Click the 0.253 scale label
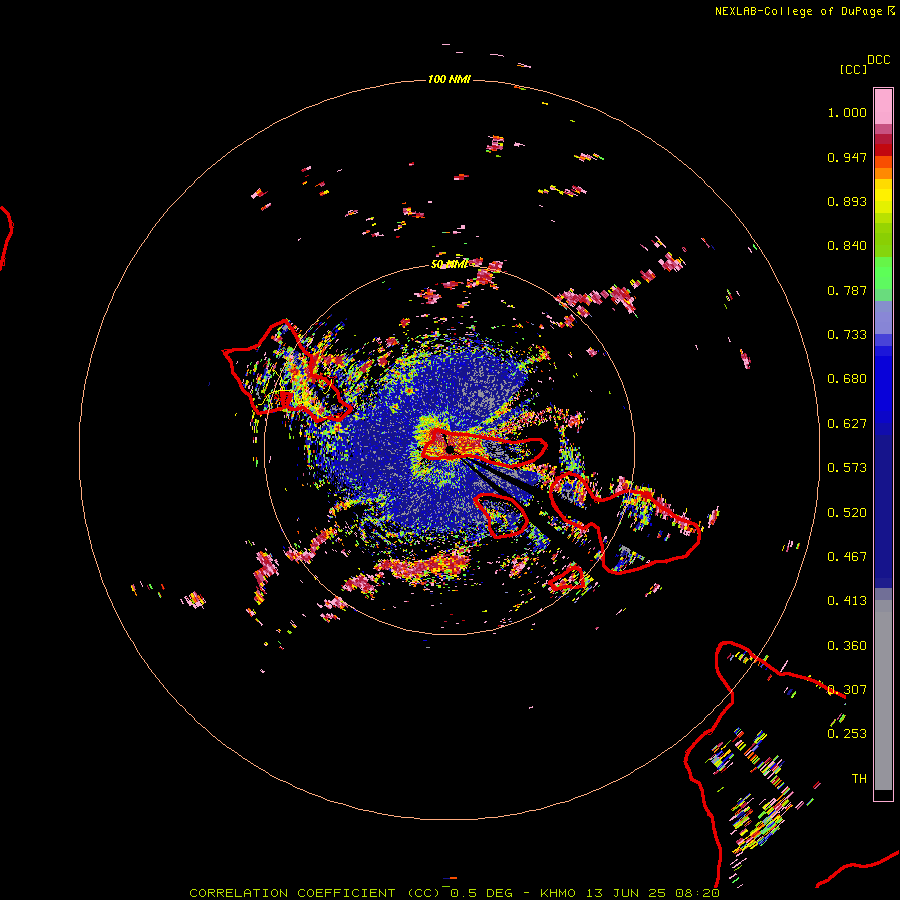Viewport: 900px width, 900px height. tap(847, 734)
